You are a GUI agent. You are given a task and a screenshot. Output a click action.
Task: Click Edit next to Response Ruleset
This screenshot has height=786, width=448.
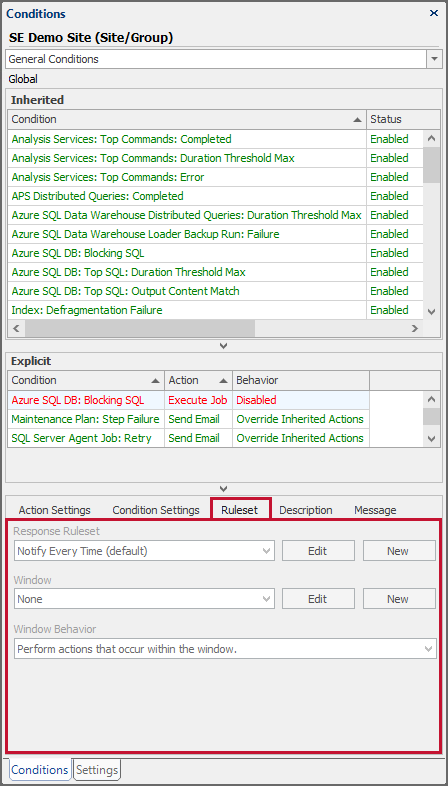pos(318,551)
